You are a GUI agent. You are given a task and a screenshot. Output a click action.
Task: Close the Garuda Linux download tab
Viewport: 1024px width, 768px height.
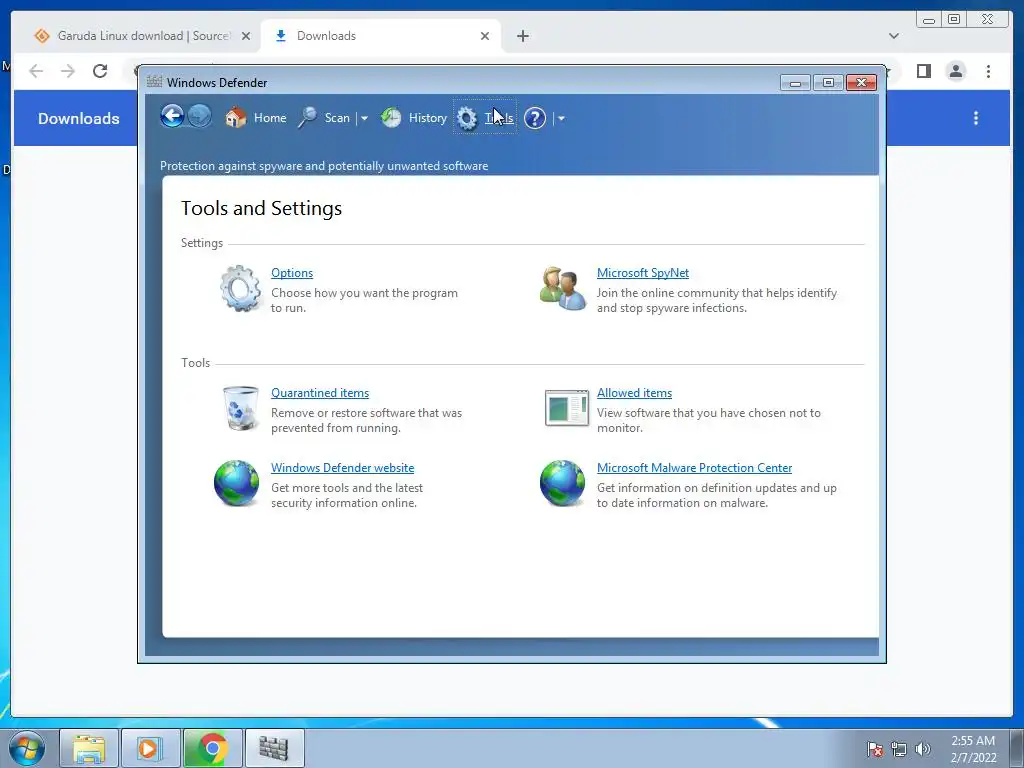point(246,36)
